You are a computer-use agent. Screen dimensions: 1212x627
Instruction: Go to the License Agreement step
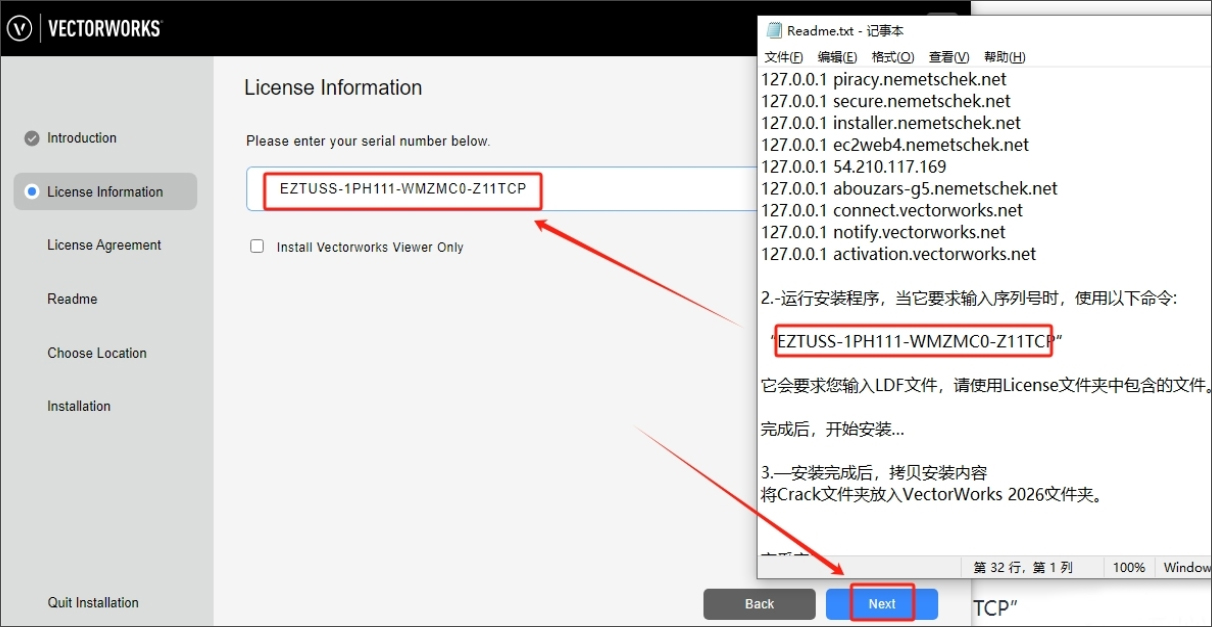tap(104, 245)
